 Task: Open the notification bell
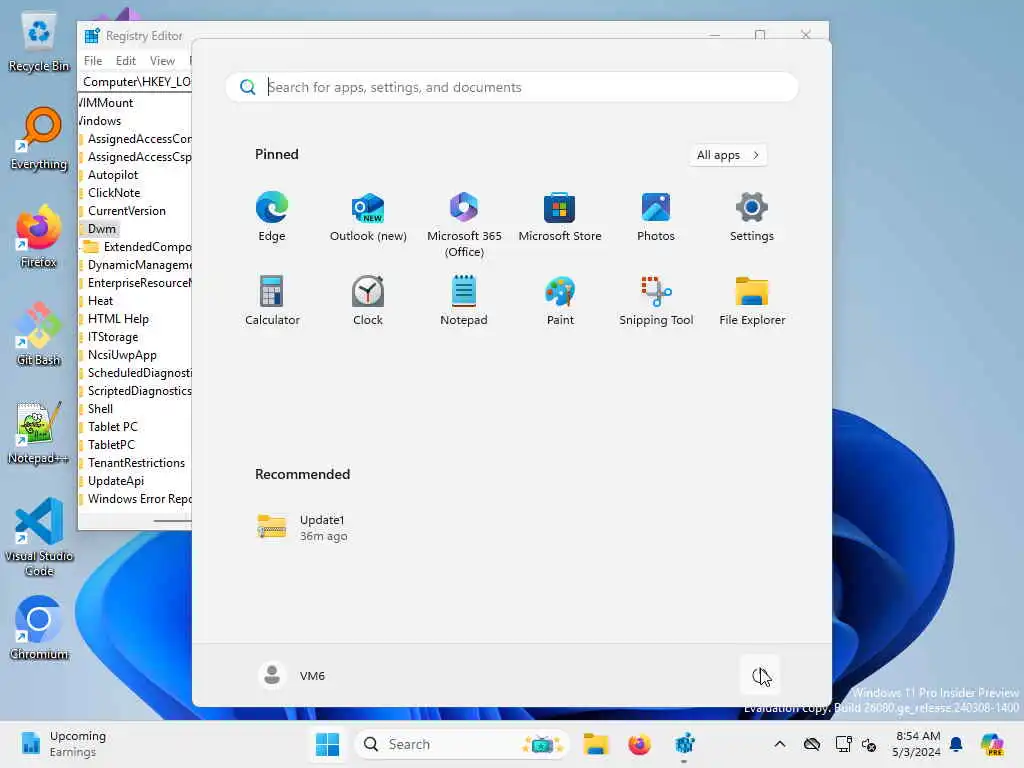point(956,744)
